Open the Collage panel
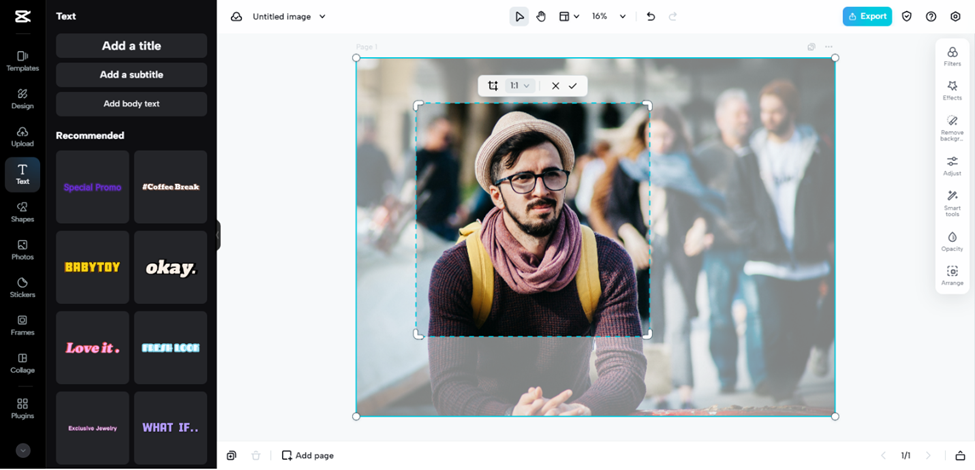The image size is (975, 470). [22, 363]
